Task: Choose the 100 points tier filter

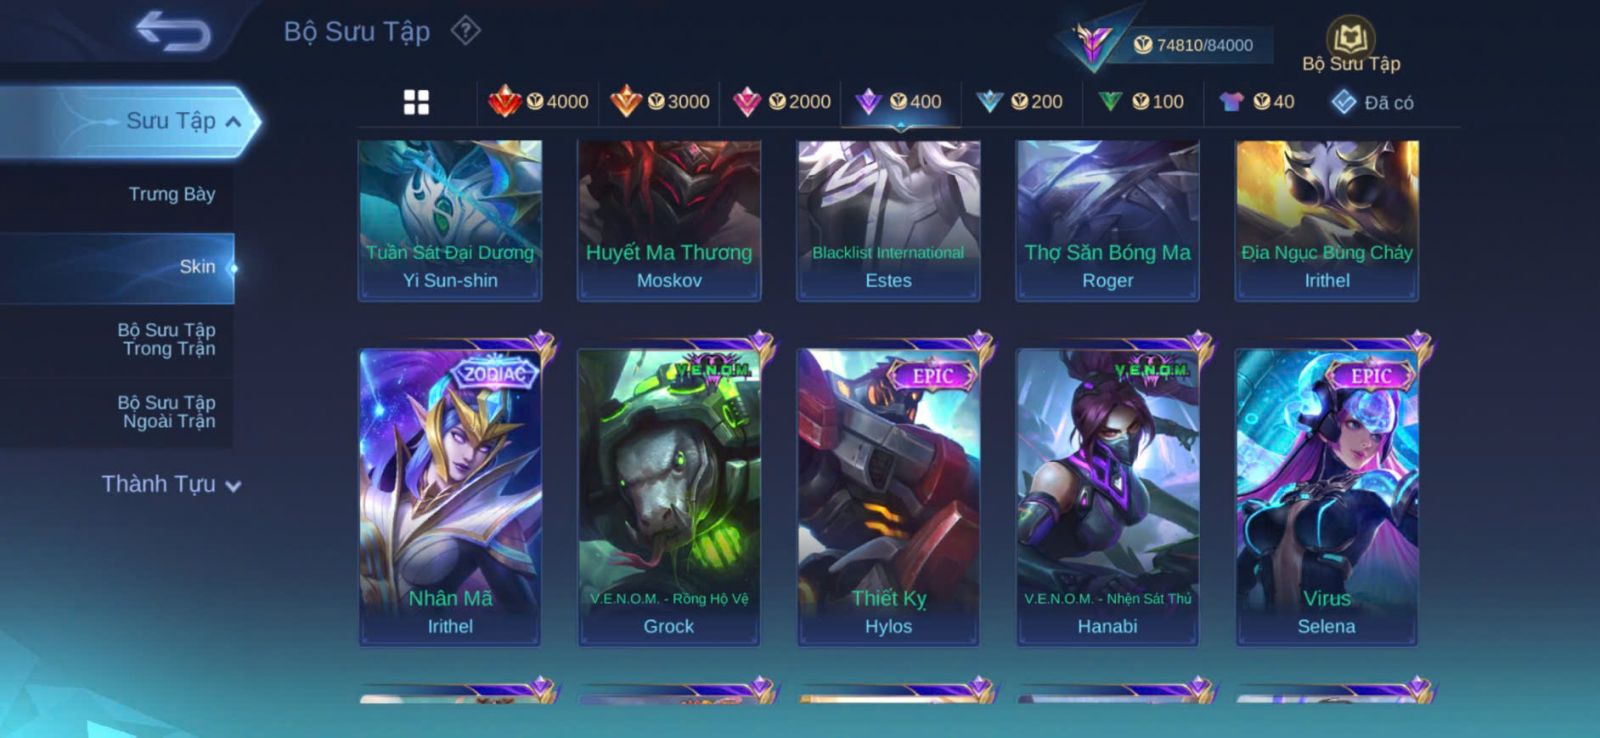Action: point(1141,101)
